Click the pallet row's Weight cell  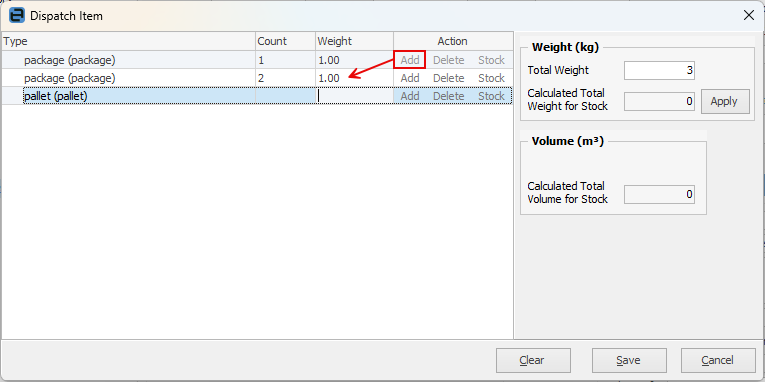tap(354, 96)
